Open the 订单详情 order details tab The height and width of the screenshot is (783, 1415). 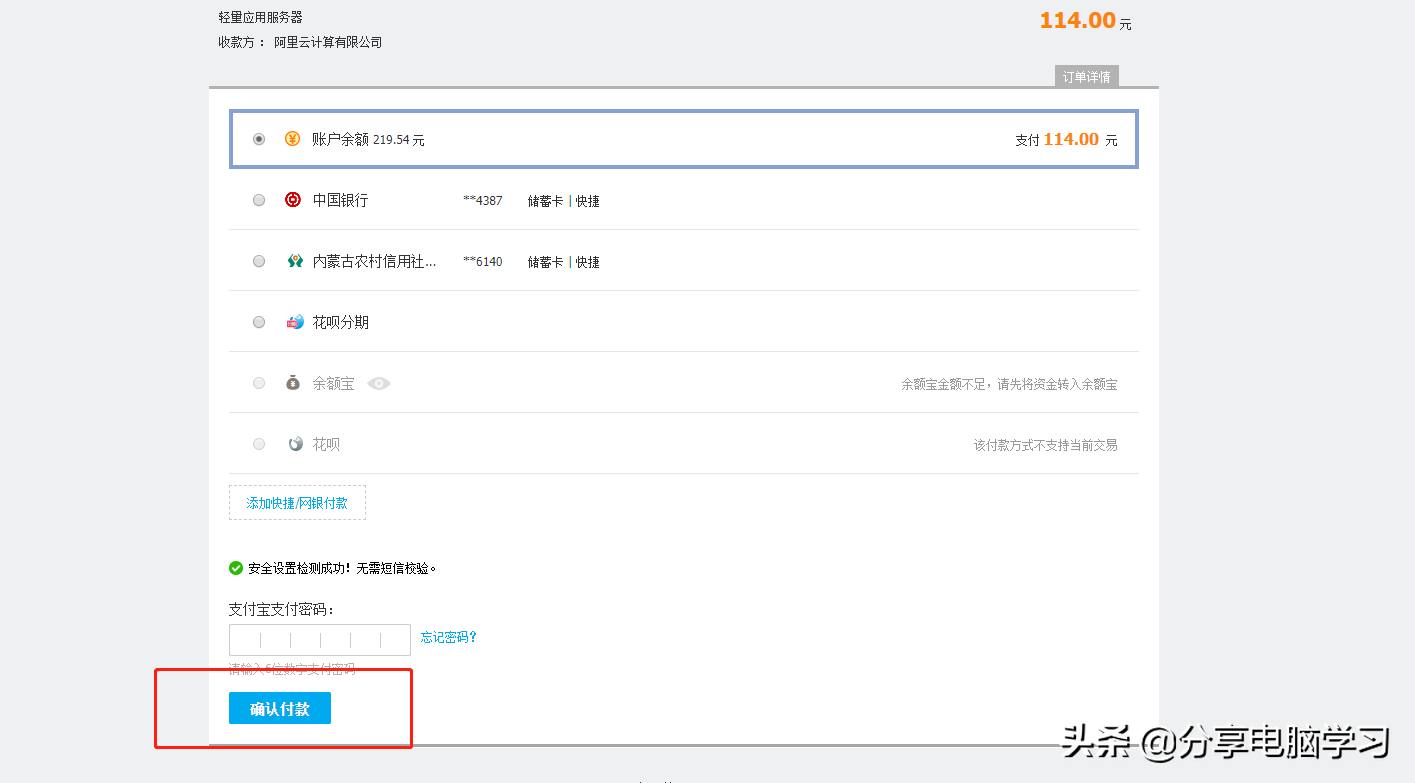point(1086,77)
